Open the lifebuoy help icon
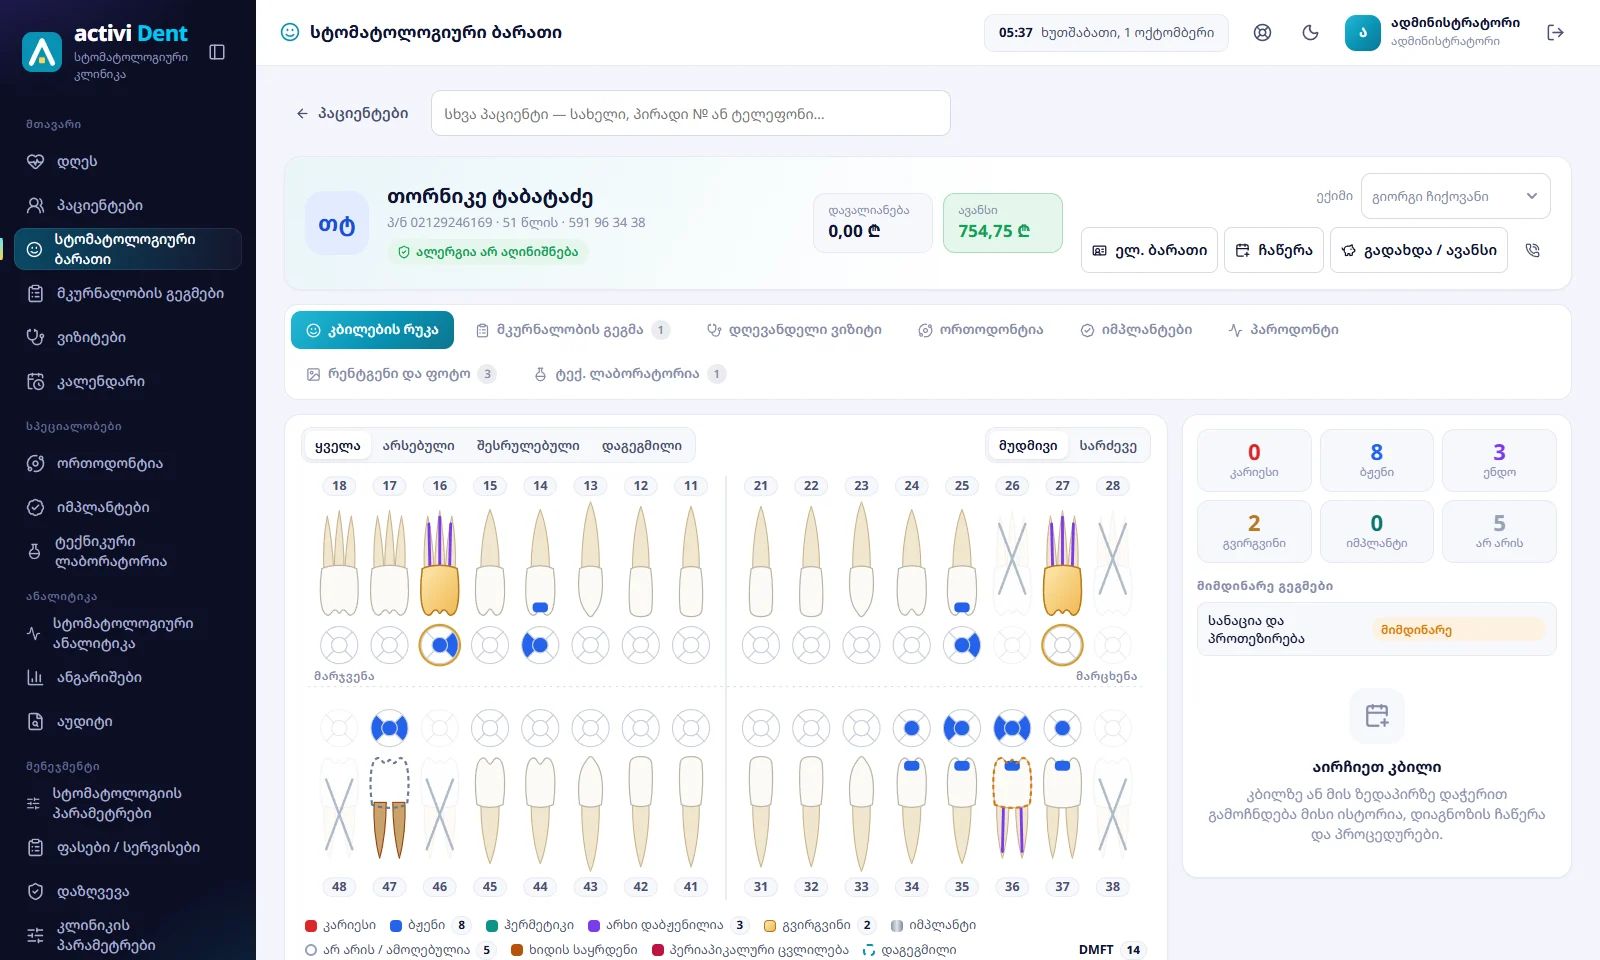 point(1262,33)
